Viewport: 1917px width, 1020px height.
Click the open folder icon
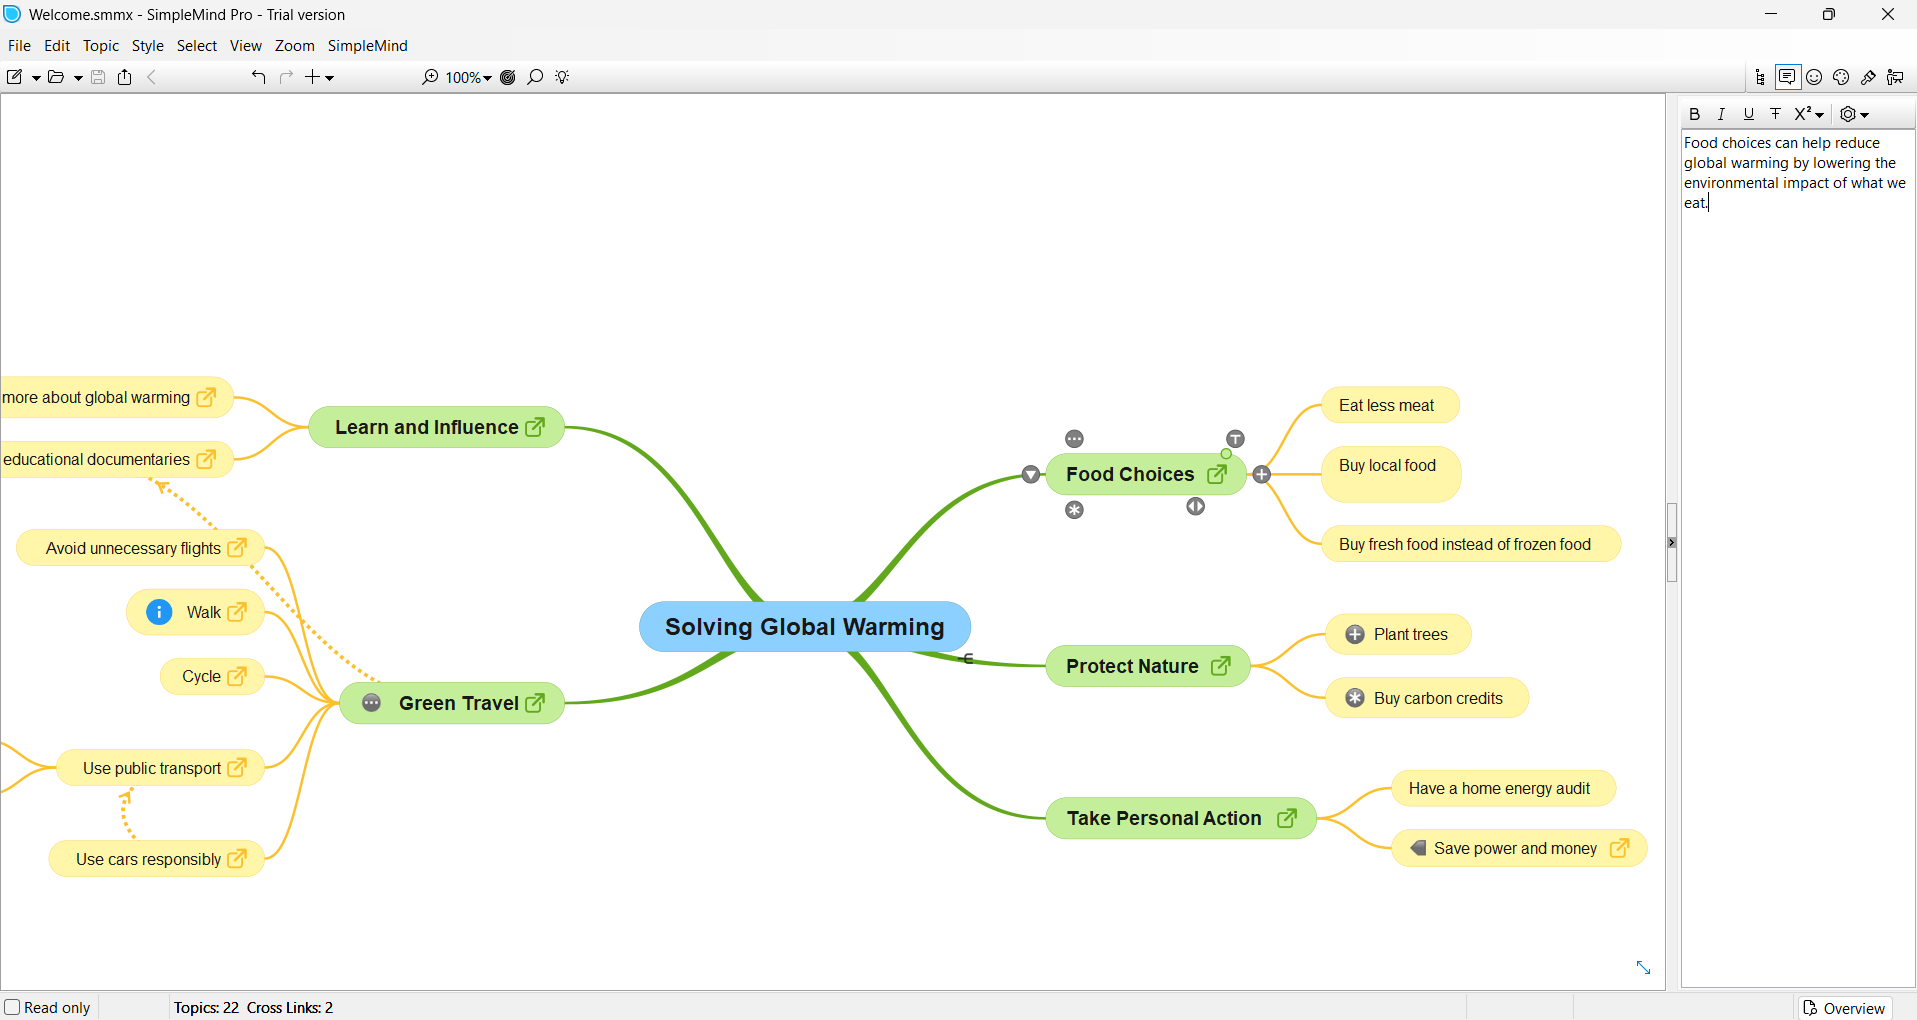(x=56, y=77)
